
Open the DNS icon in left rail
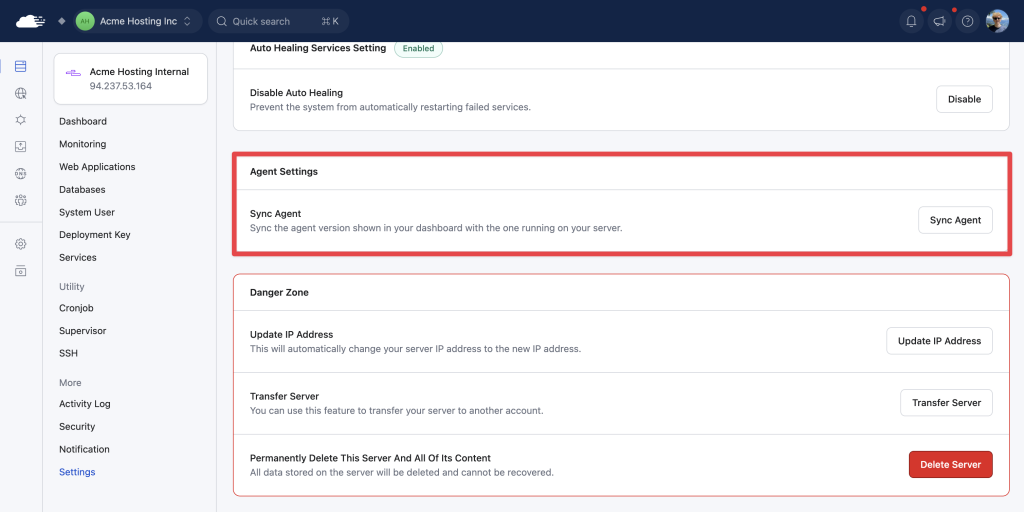coord(20,173)
